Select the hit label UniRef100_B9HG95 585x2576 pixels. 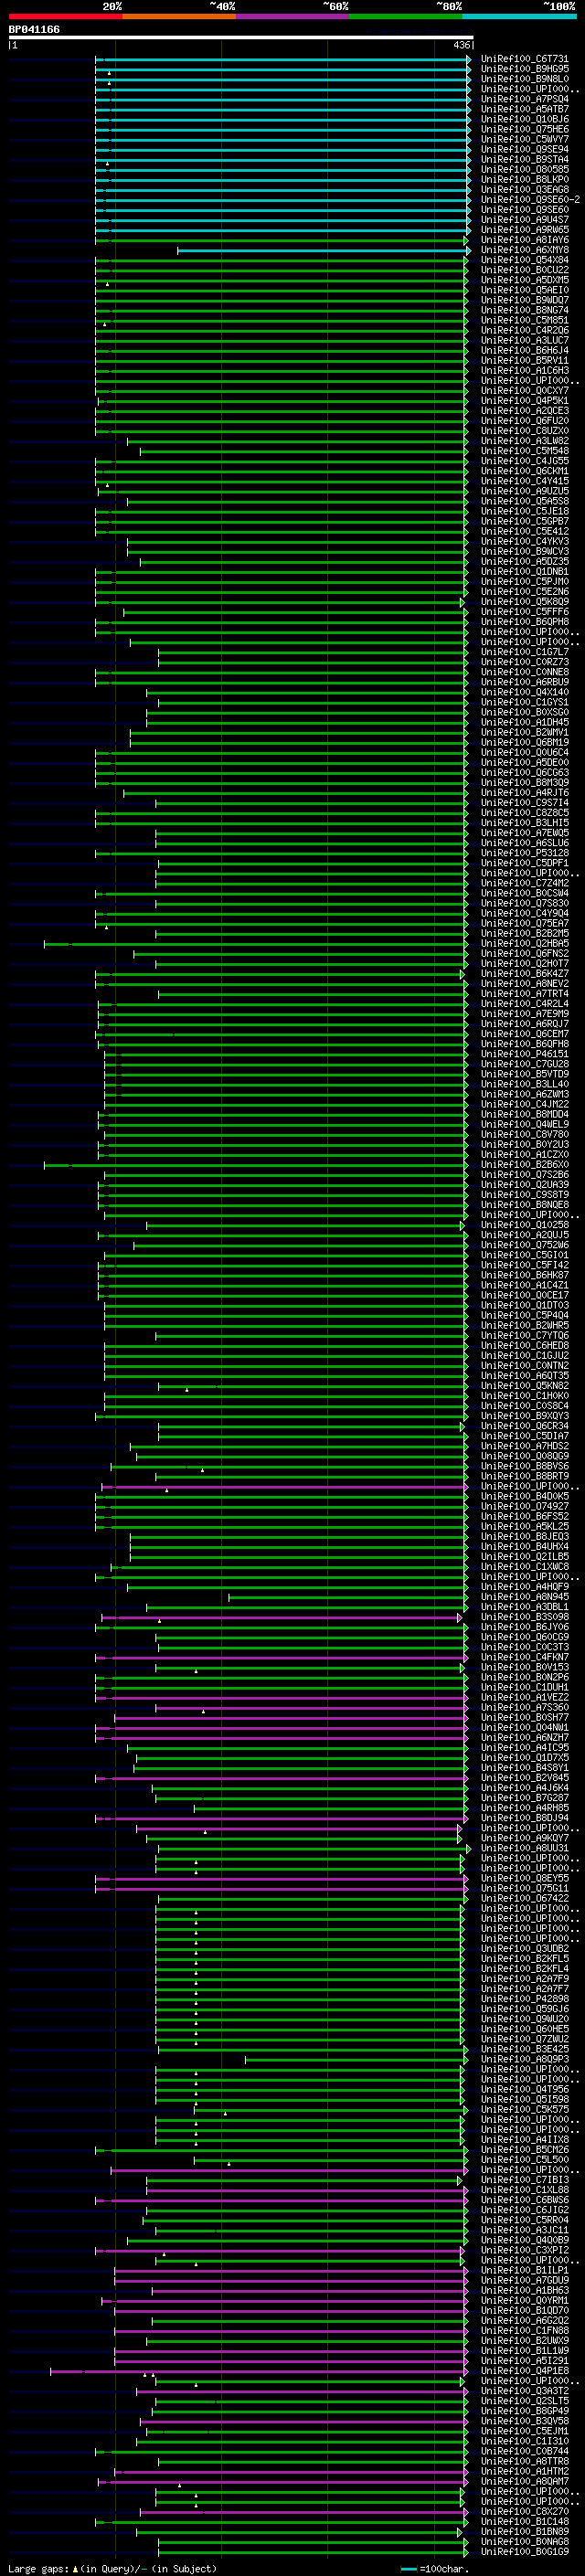pyautogui.click(x=524, y=69)
